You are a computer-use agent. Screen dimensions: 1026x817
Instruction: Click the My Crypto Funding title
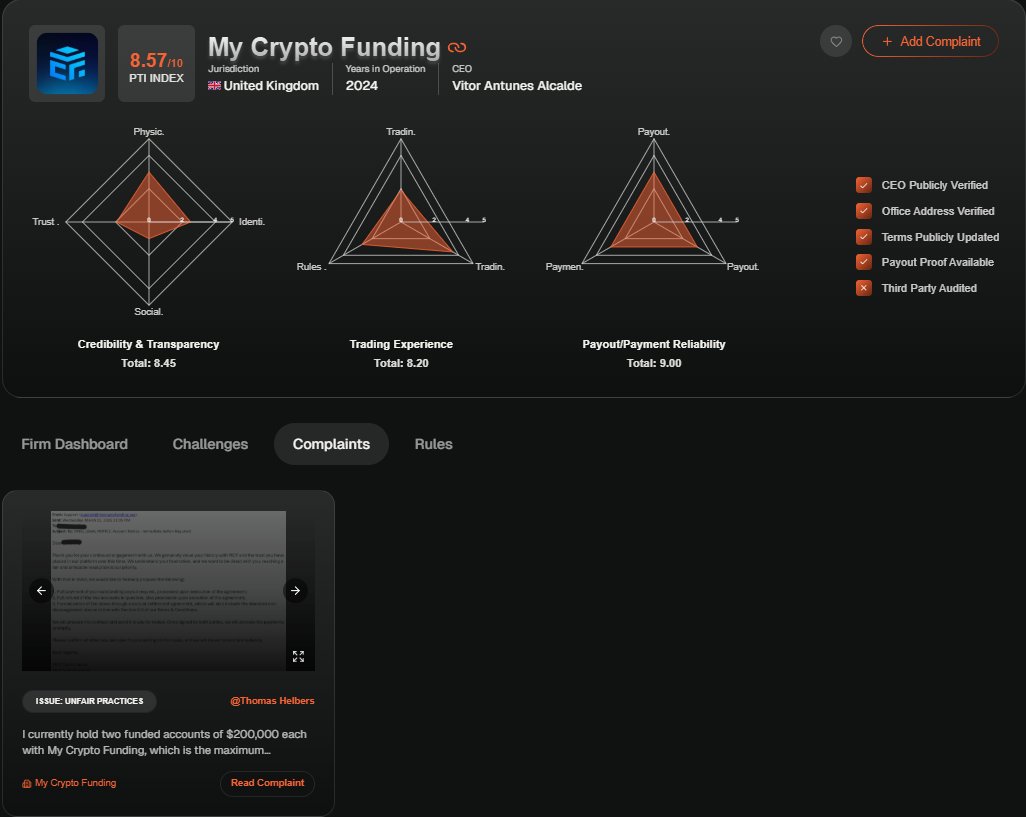[x=324, y=47]
